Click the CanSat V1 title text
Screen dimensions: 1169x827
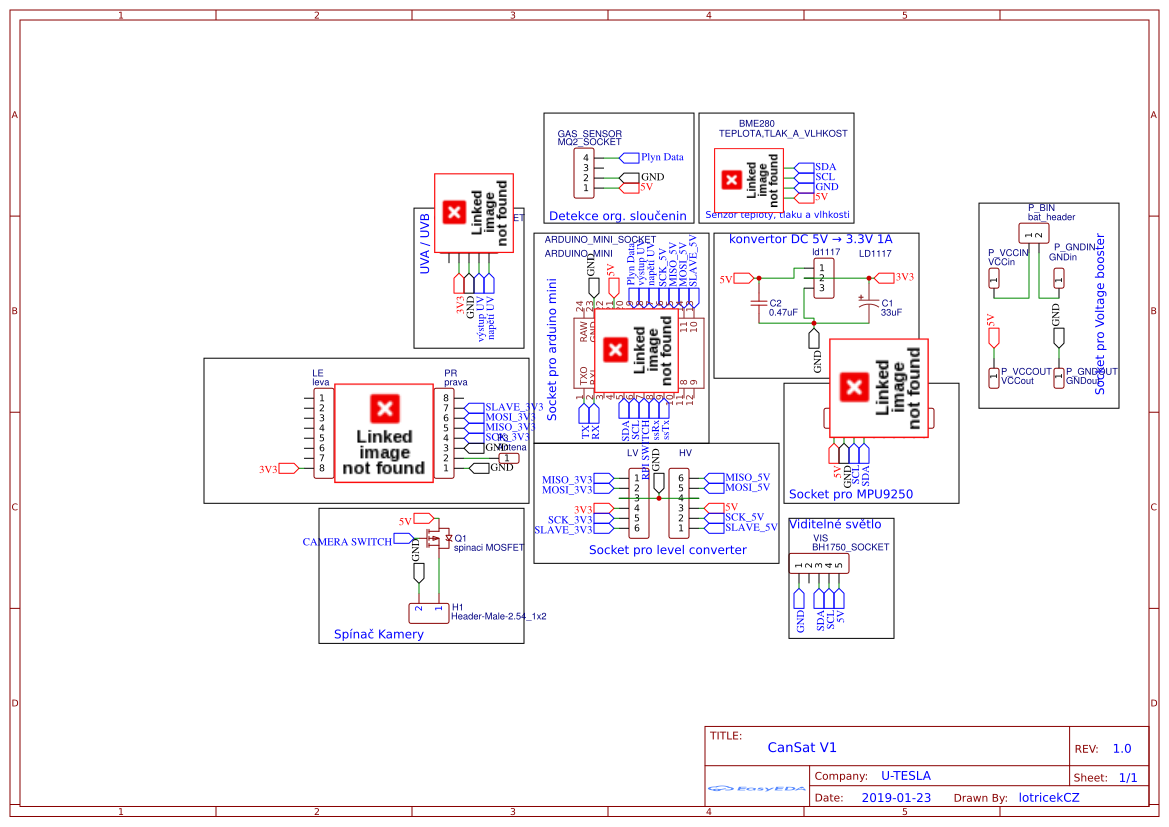point(803,746)
